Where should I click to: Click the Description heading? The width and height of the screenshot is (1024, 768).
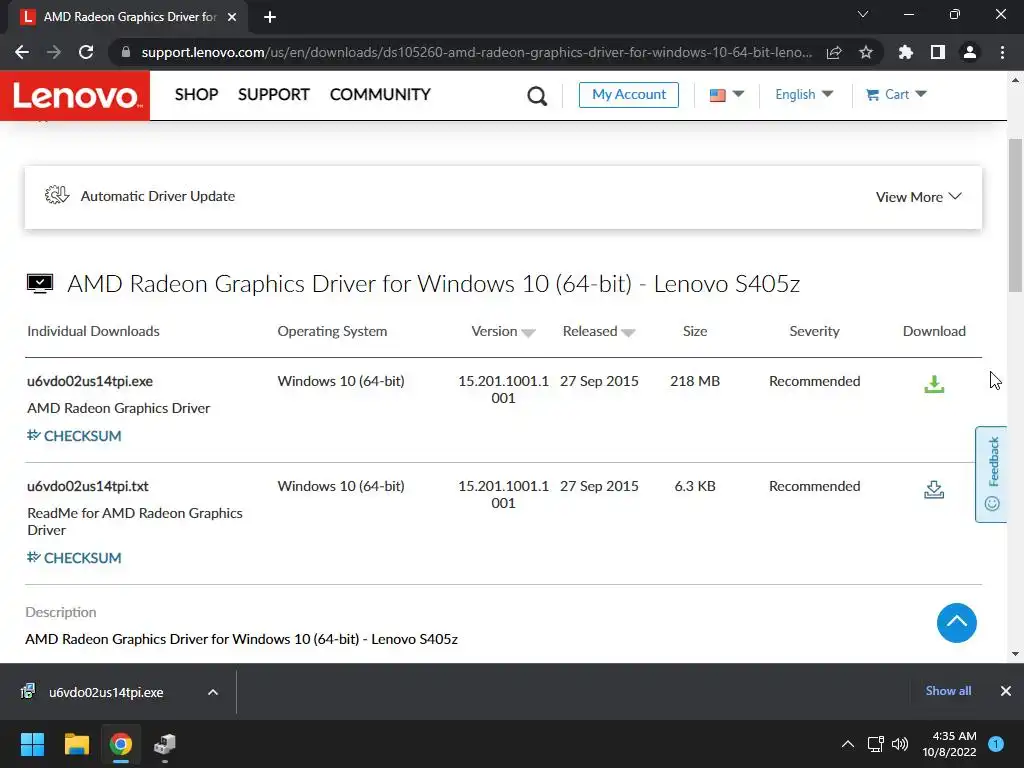[61, 613]
